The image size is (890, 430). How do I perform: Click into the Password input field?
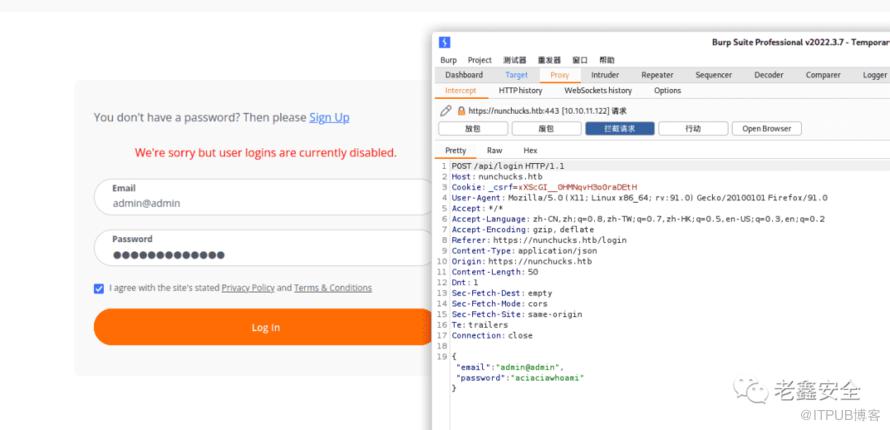tap(265, 254)
